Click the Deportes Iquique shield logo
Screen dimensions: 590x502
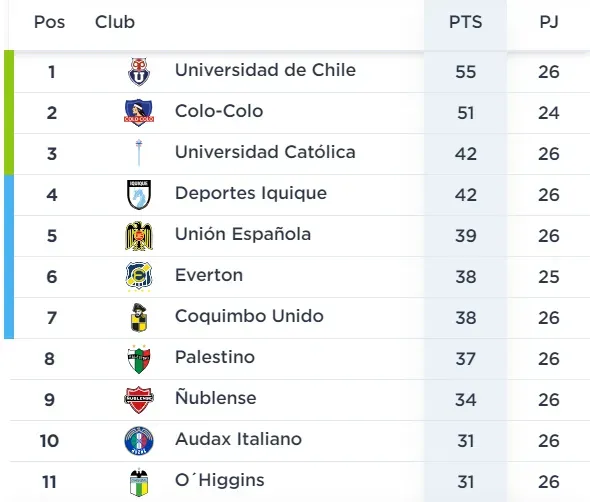click(x=139, y=195)
